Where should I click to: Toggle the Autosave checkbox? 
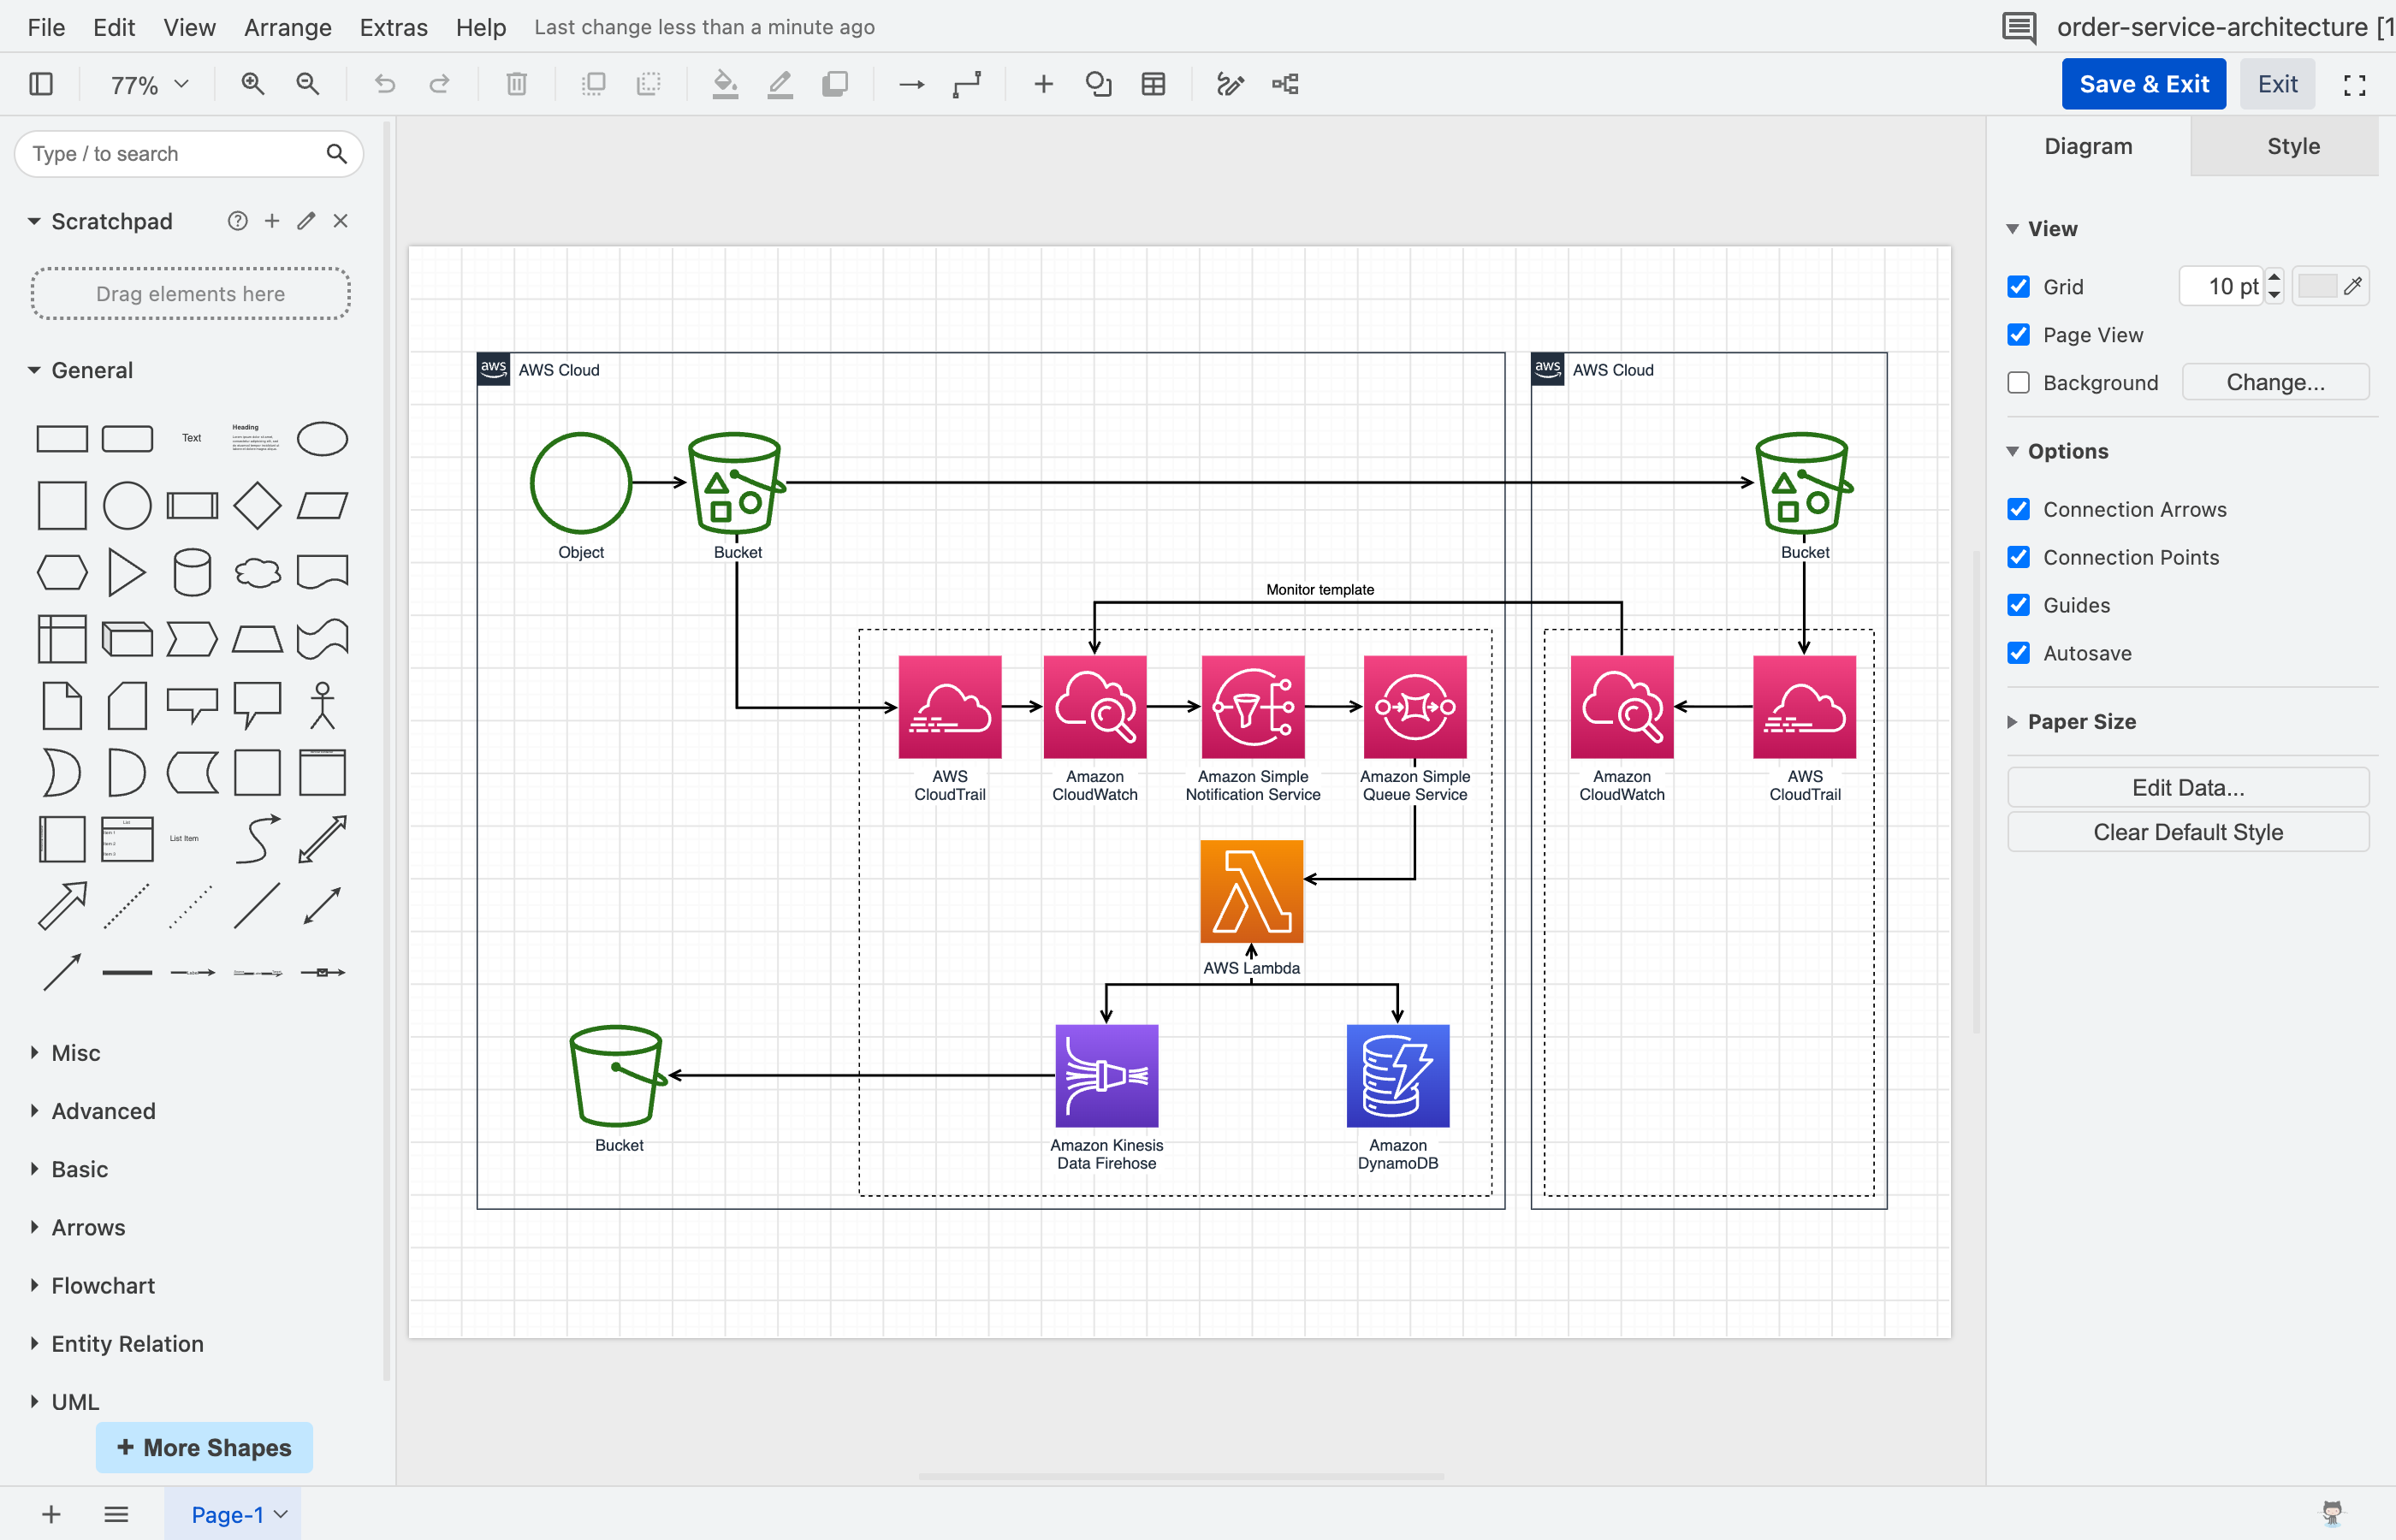pos(2018,653)
